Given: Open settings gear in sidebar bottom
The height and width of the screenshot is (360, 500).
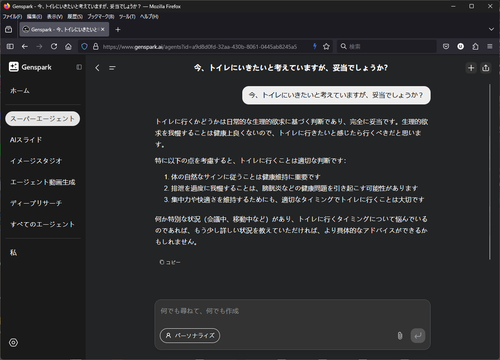Looking at the screenshot, I should (13, 342).
